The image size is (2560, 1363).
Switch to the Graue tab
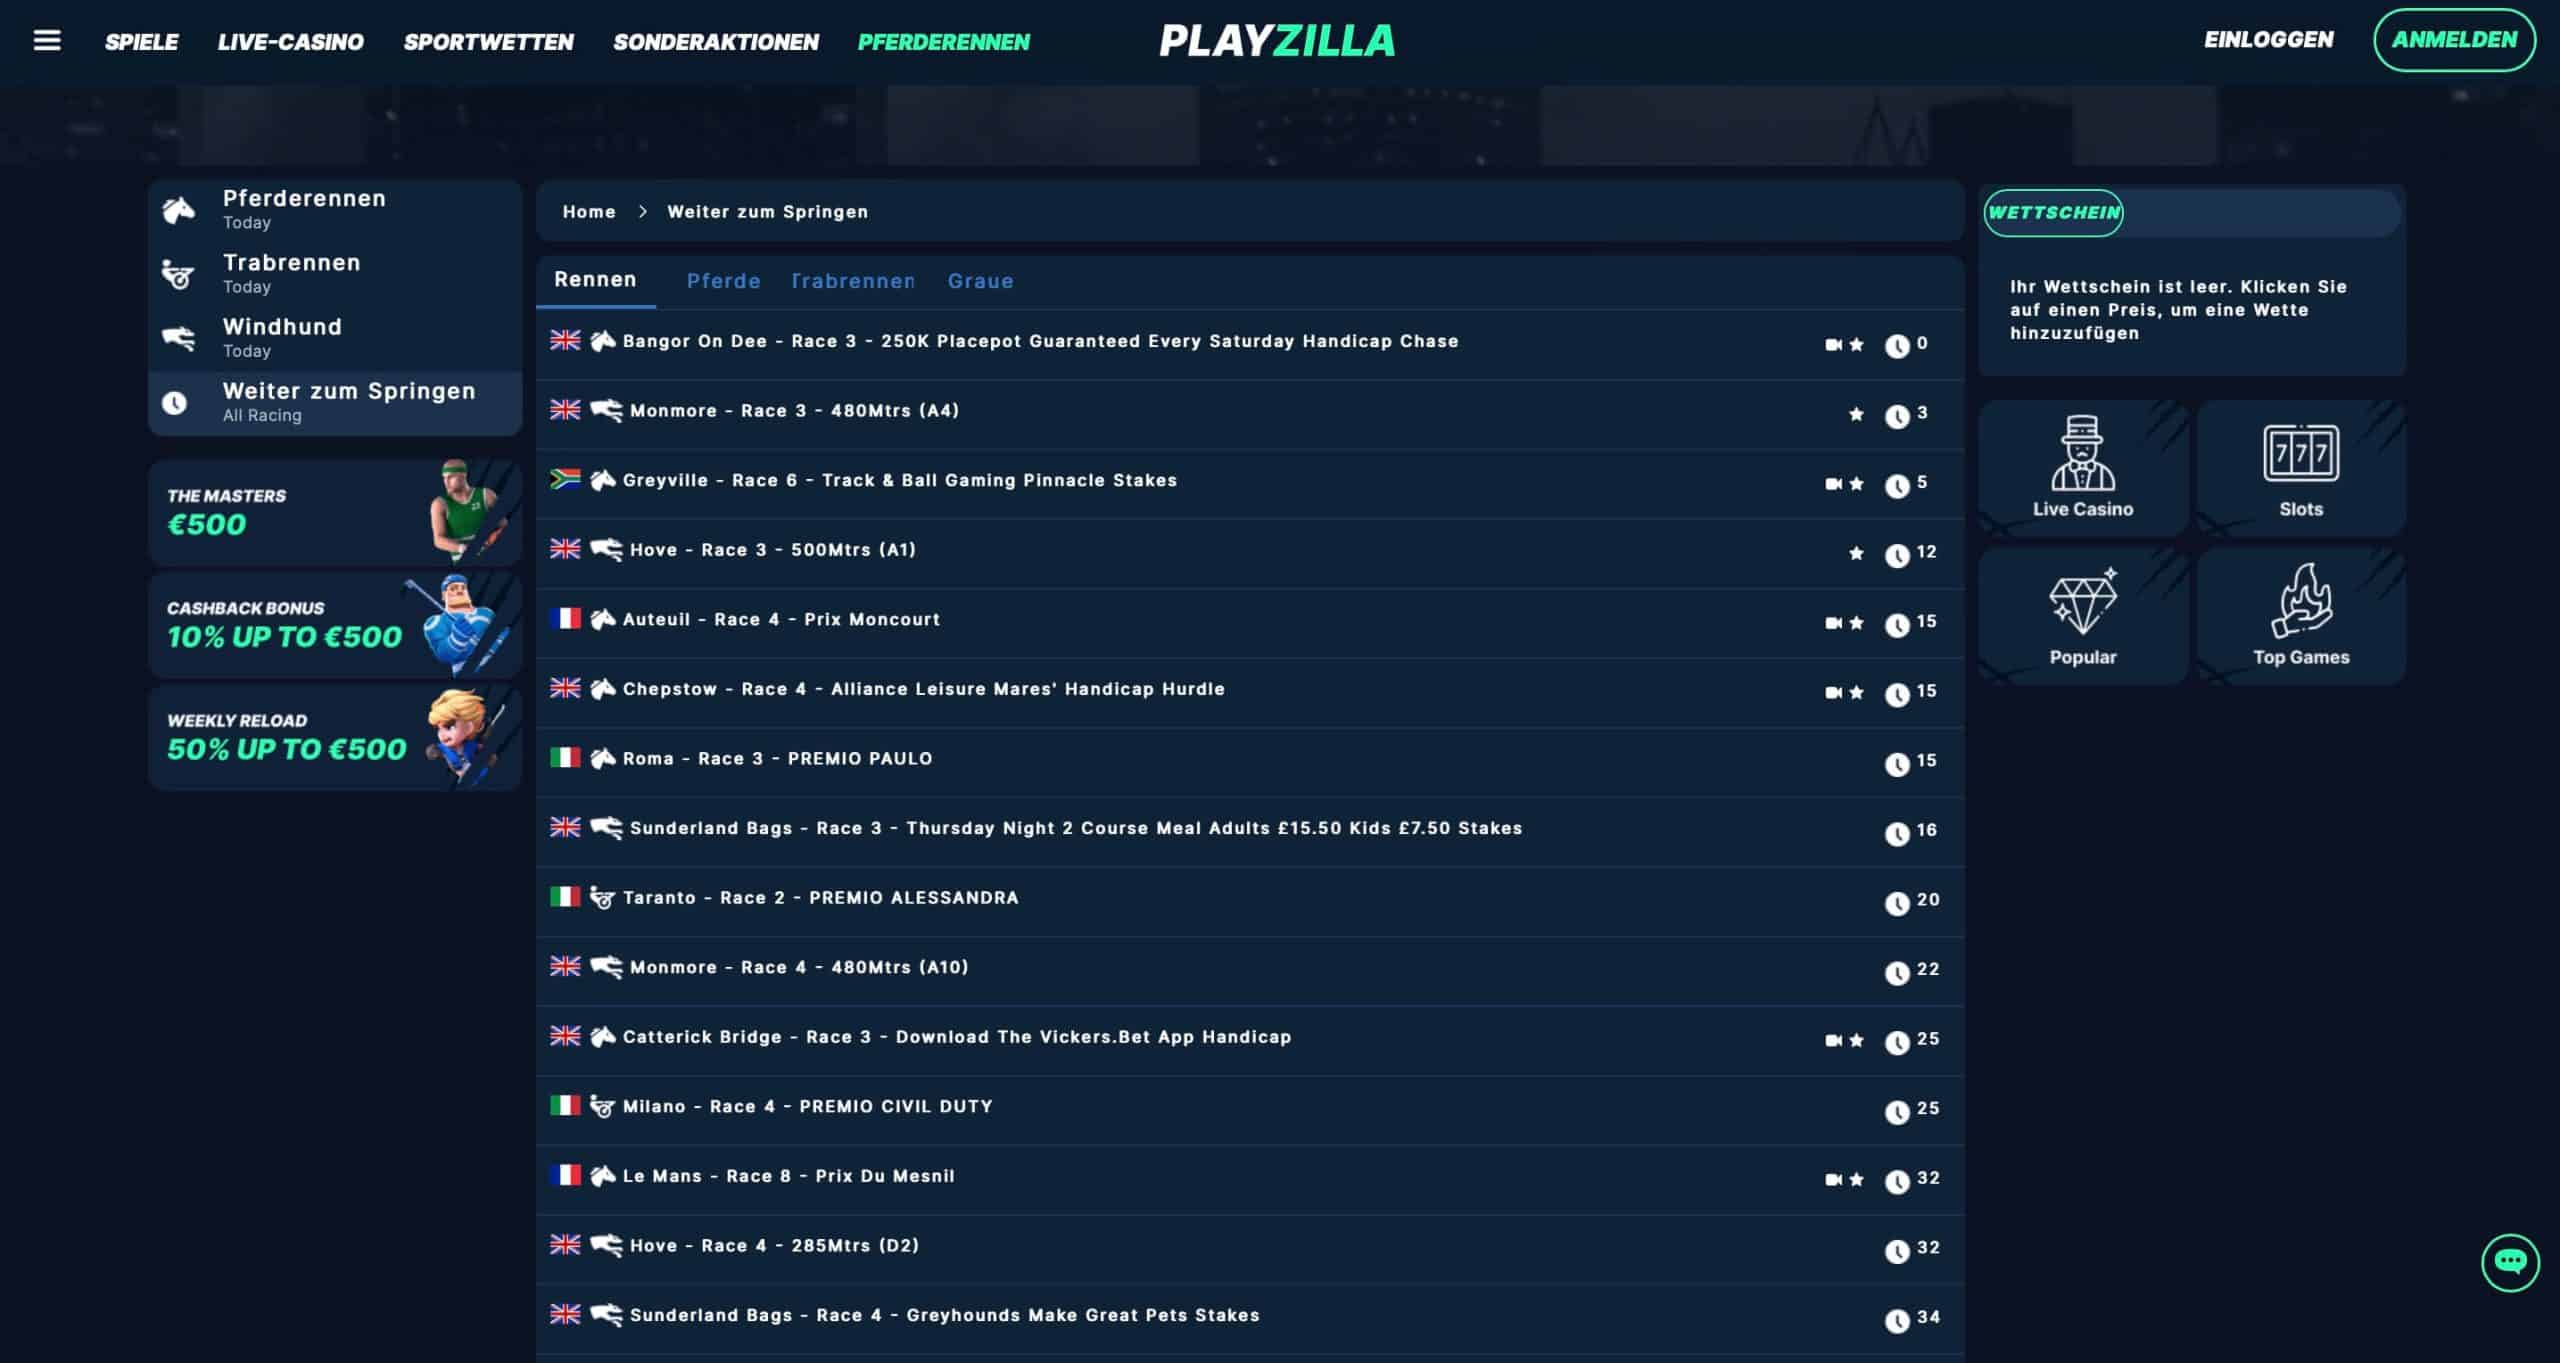click(980, 281)
